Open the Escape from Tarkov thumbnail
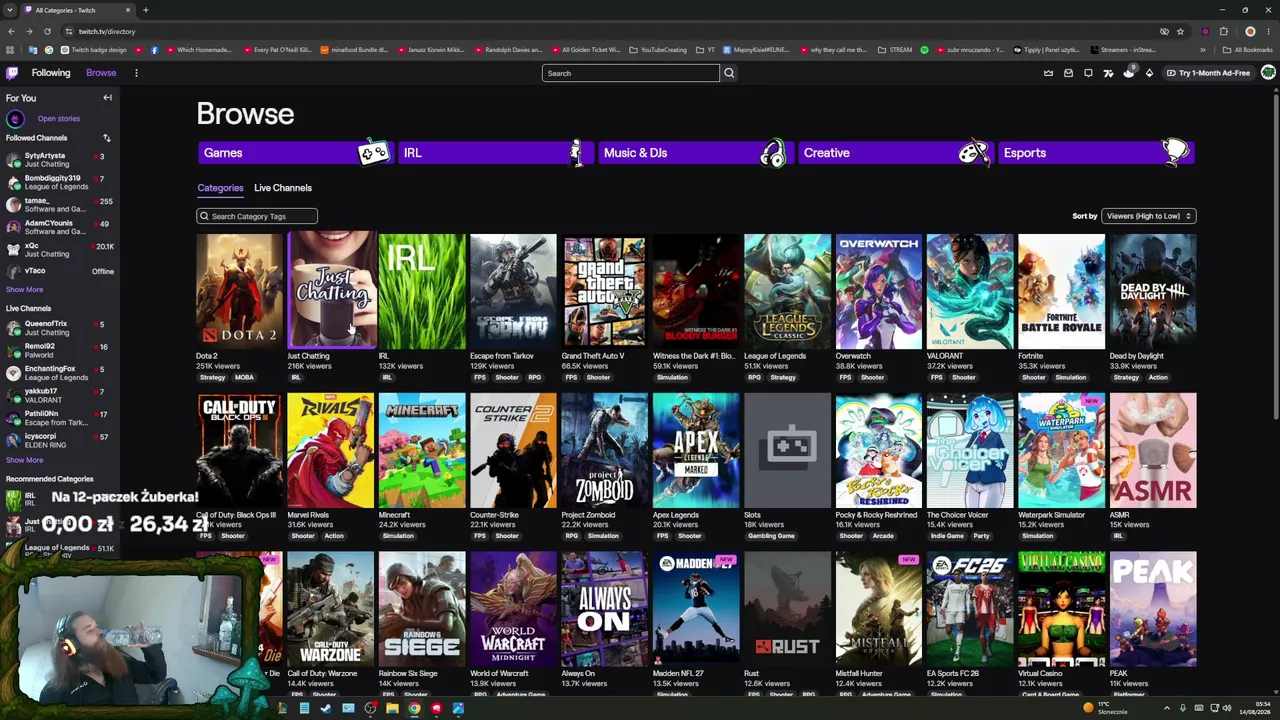Image resolution: width=1280 pixels, height=720 pixels. [513, 291]
